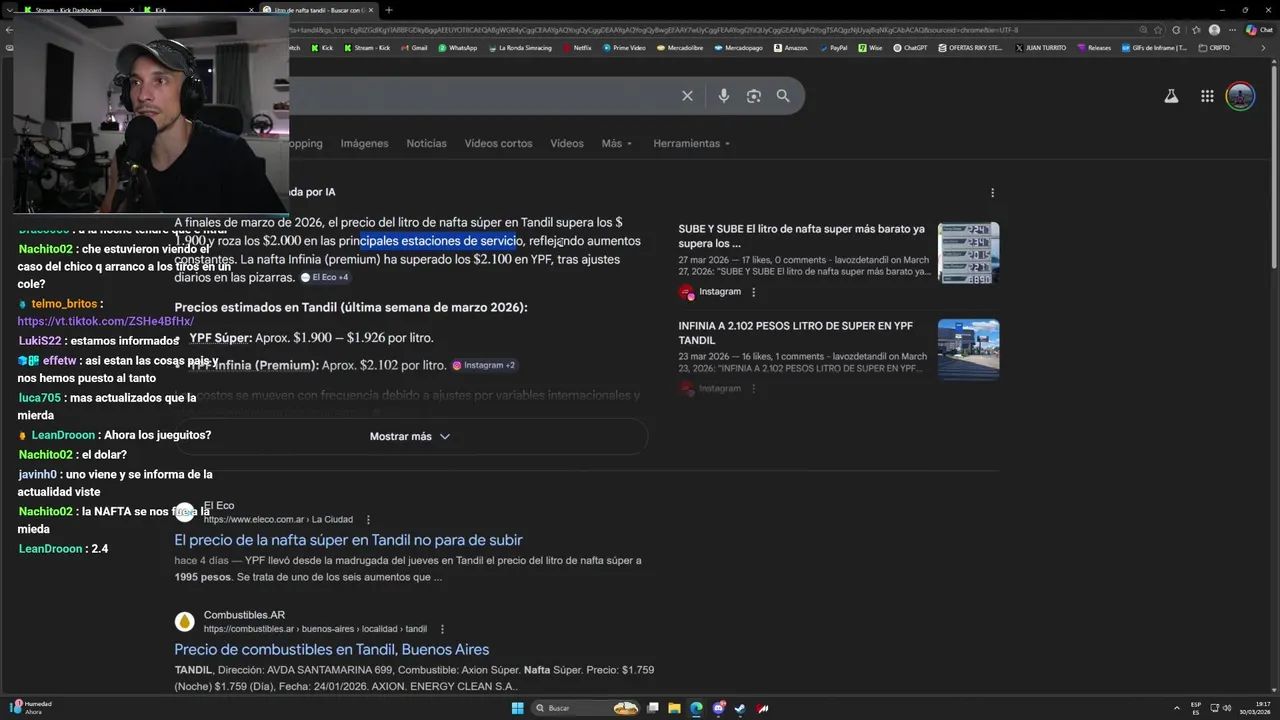Open the PayPal bookmark
This screenshot has height=720, width=1280.
point(833,47)
